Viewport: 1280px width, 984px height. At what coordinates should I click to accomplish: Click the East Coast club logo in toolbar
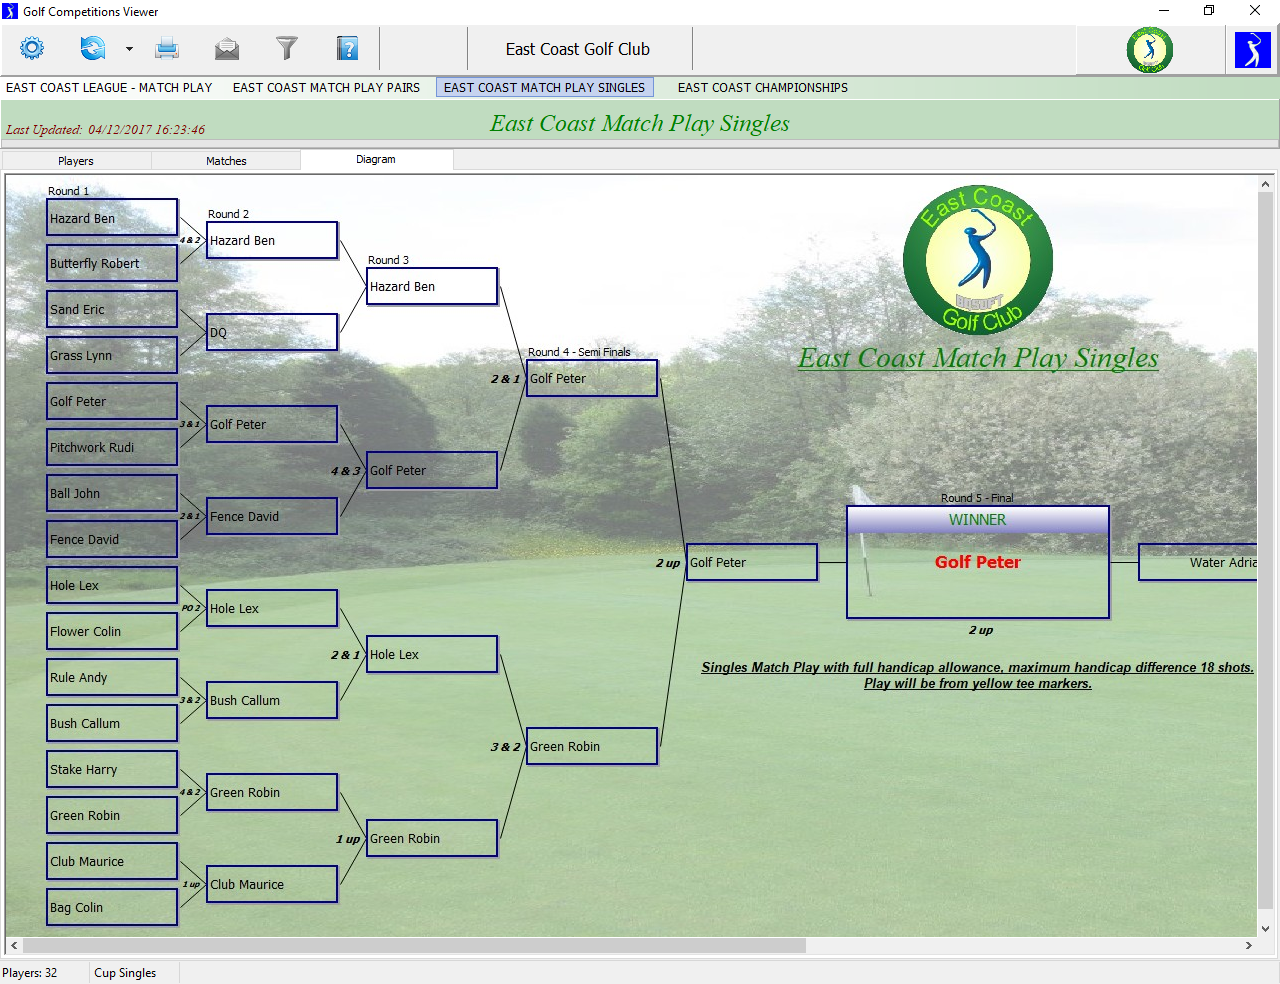tap(1150, 50)
